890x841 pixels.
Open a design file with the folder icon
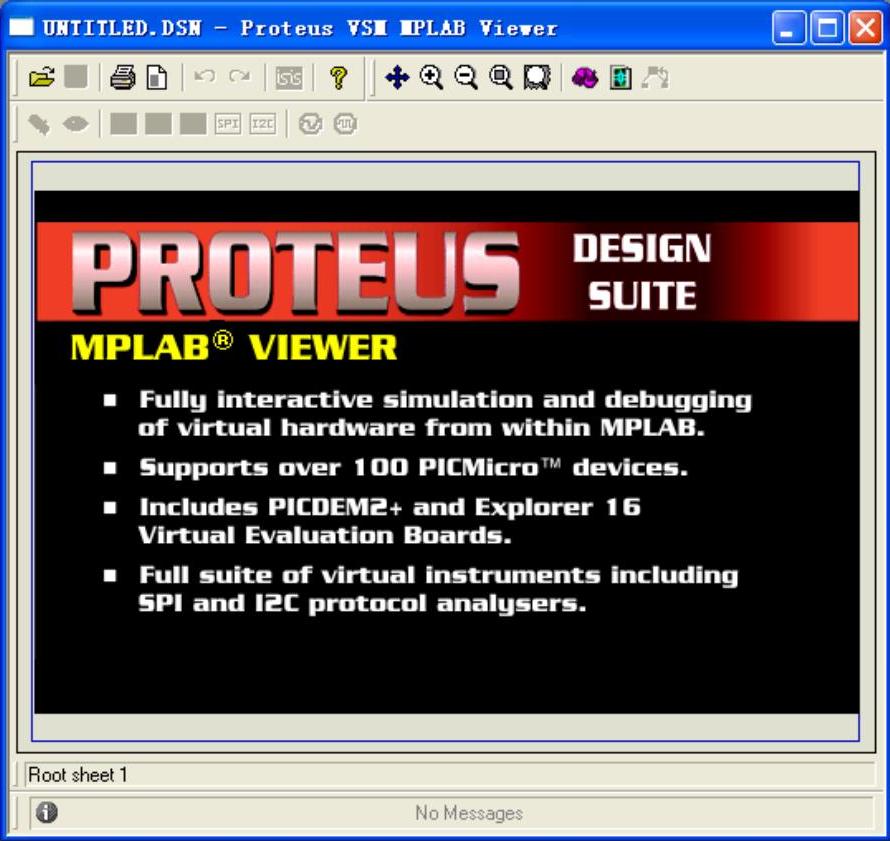(x=42, y=77)
